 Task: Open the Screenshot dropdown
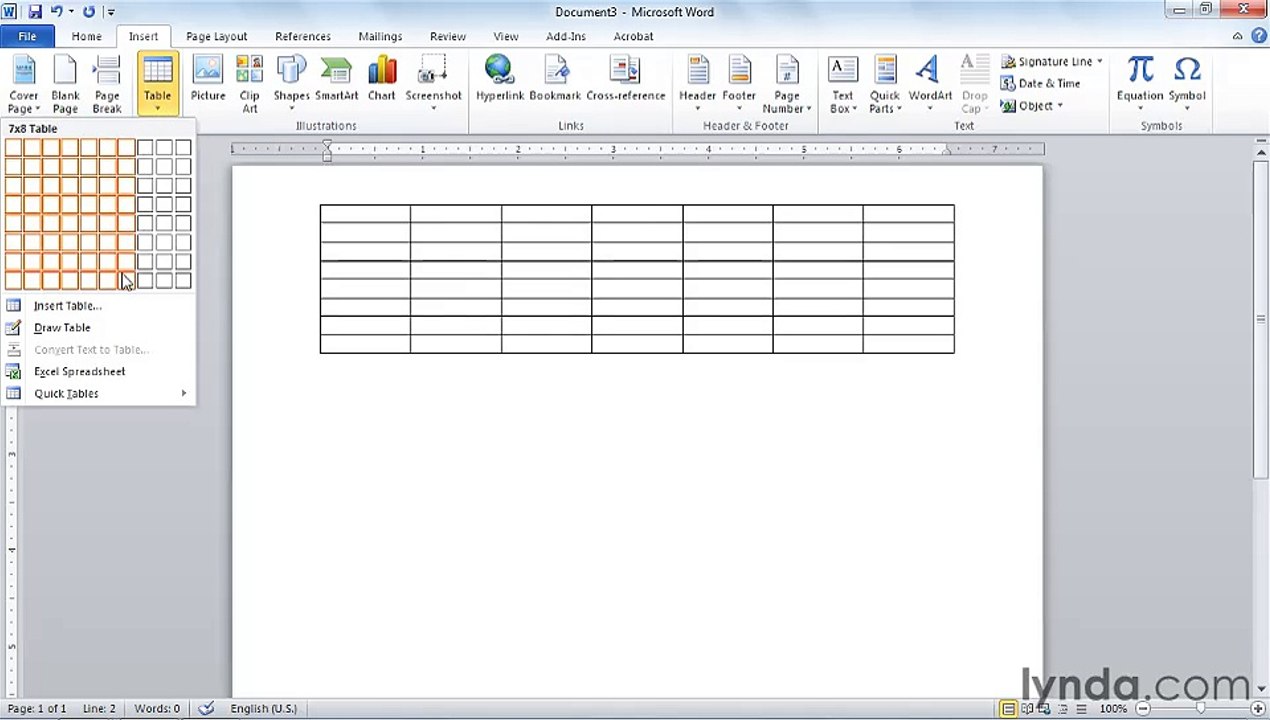pyautogui.click(x=433, y=85)
